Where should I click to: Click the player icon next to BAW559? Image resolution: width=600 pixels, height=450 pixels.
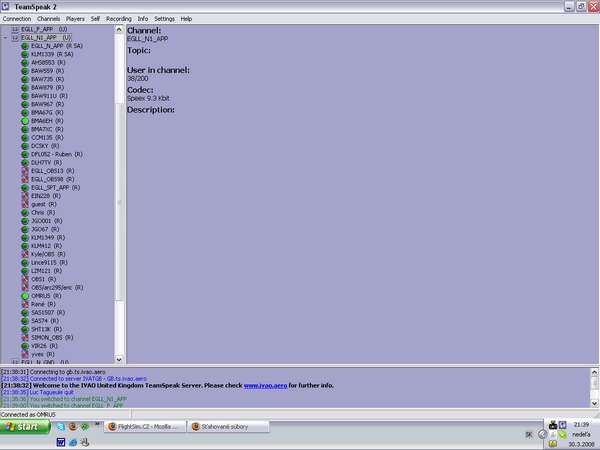(25, 71)
